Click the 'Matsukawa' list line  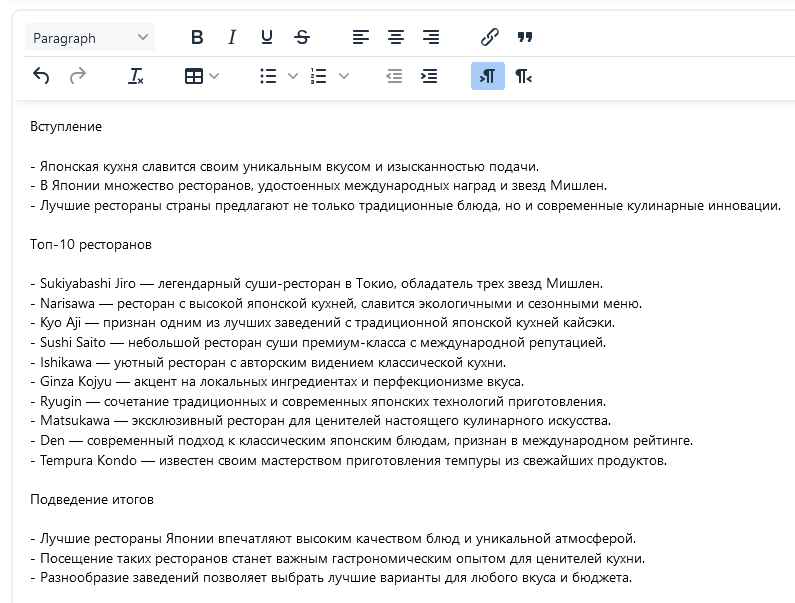coord(320,420)
